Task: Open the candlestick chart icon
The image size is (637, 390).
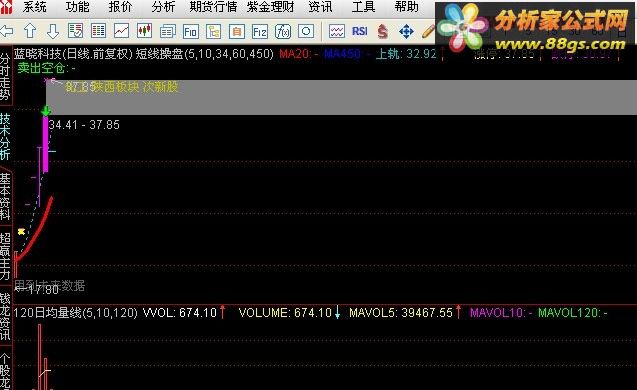Action: (144, 31)
